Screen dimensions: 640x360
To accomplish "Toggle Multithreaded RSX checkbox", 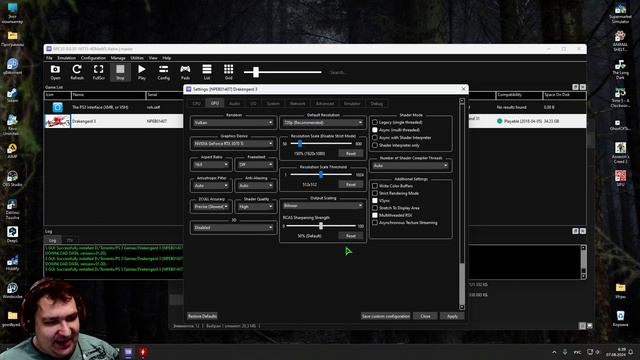I will [392, 215].
